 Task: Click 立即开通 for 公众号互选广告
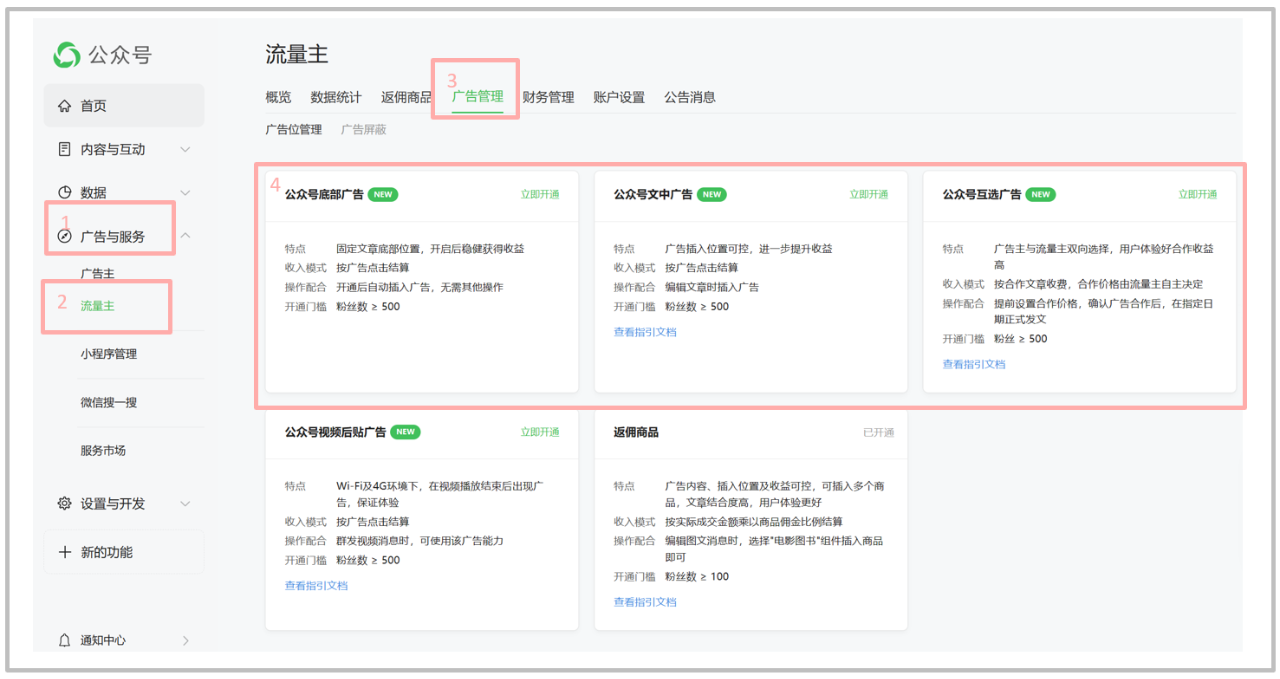(x=1198, y=195)
